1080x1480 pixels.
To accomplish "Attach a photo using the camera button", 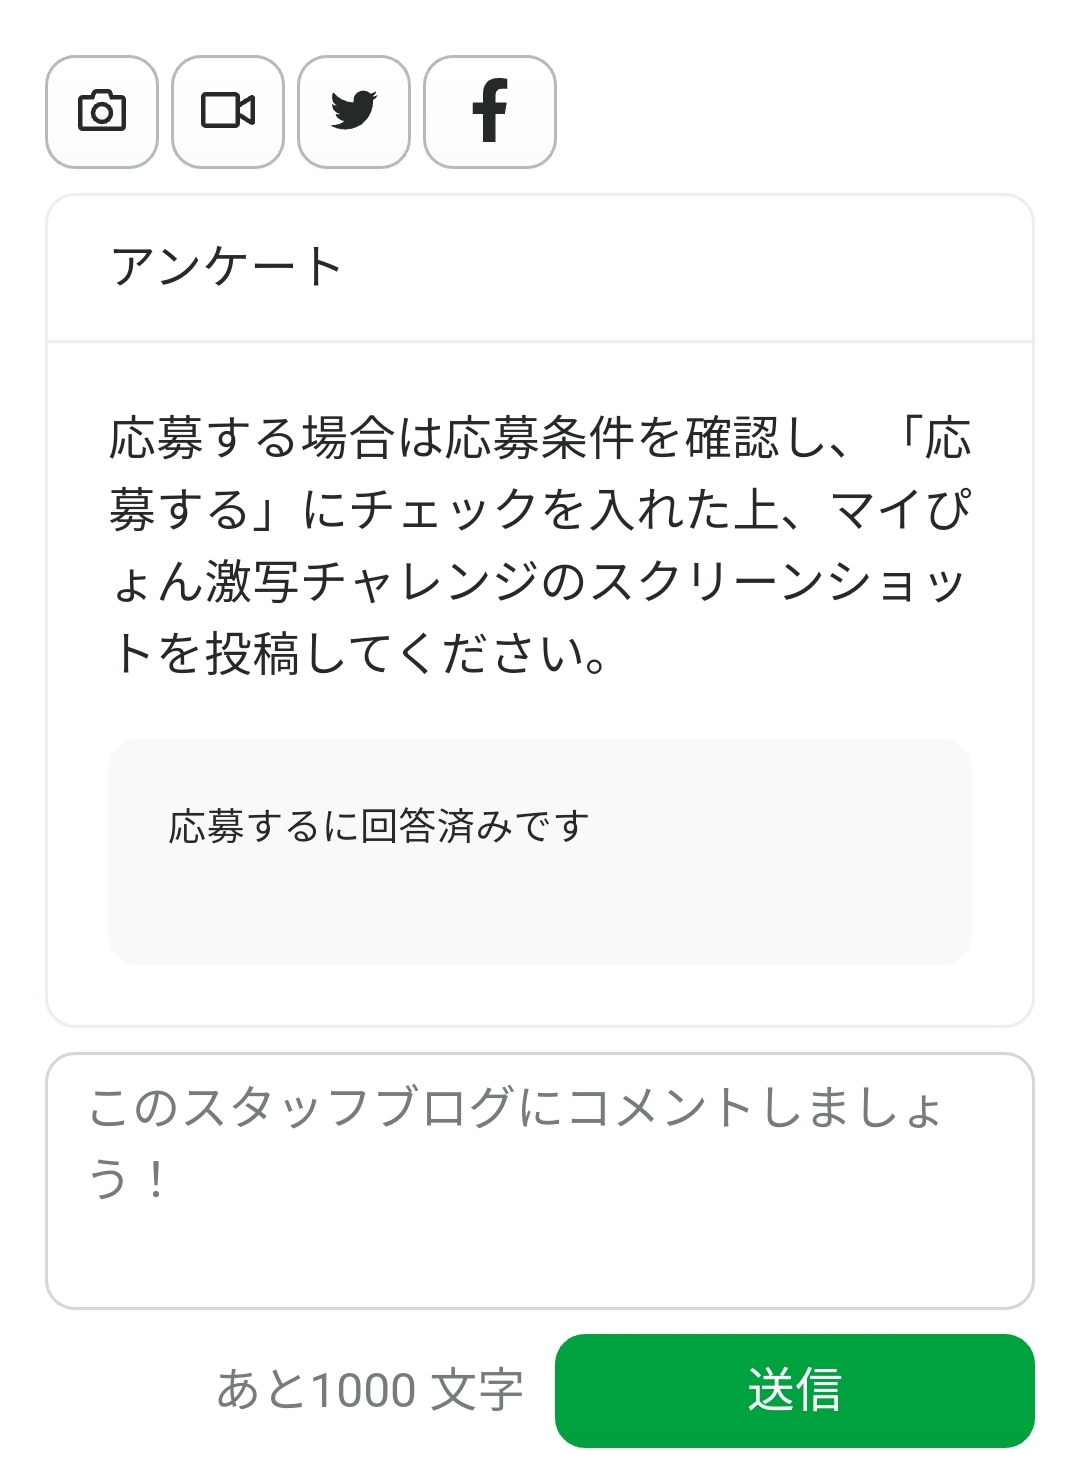I will tap(102, 111).
